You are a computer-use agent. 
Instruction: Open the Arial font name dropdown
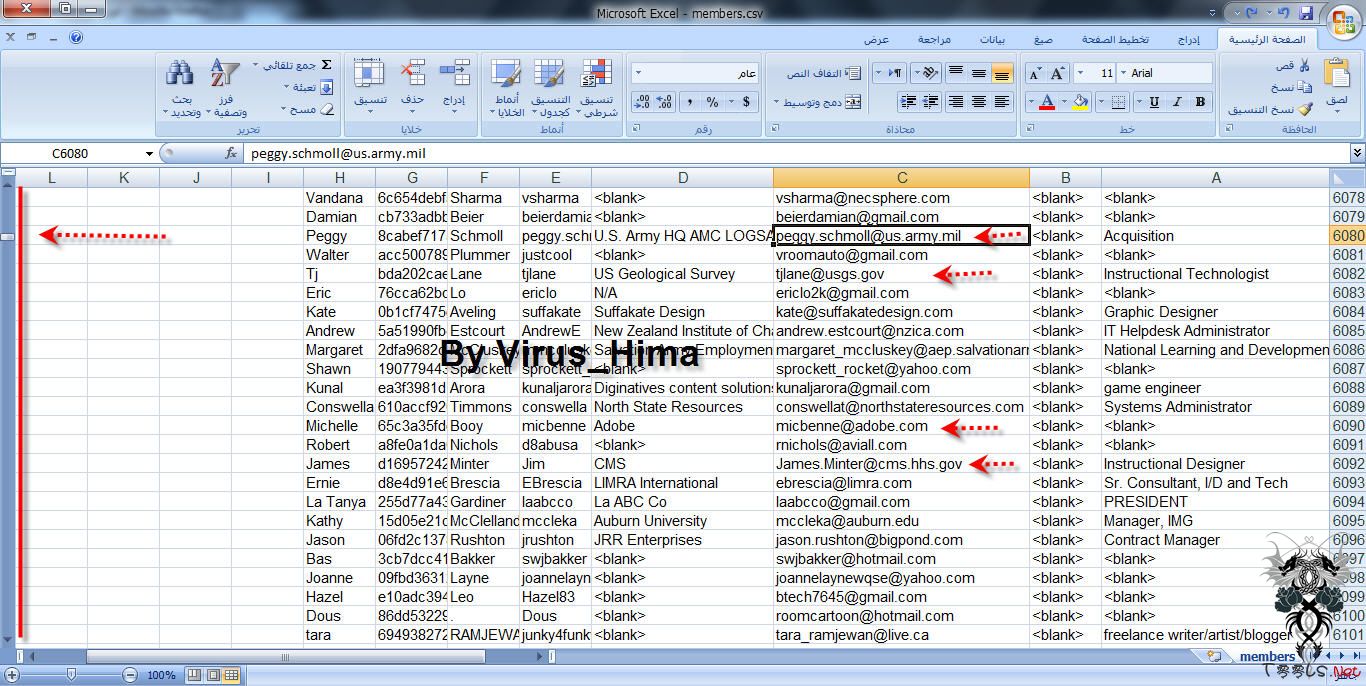tap(1123, 72)
